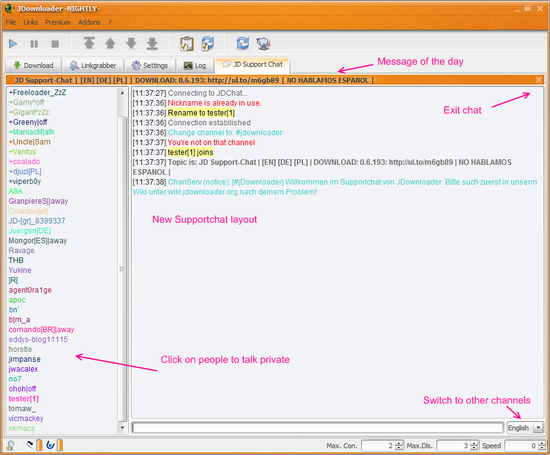Click user viperb0y in user list
This screenshot has height=455, width=550.
25,181
